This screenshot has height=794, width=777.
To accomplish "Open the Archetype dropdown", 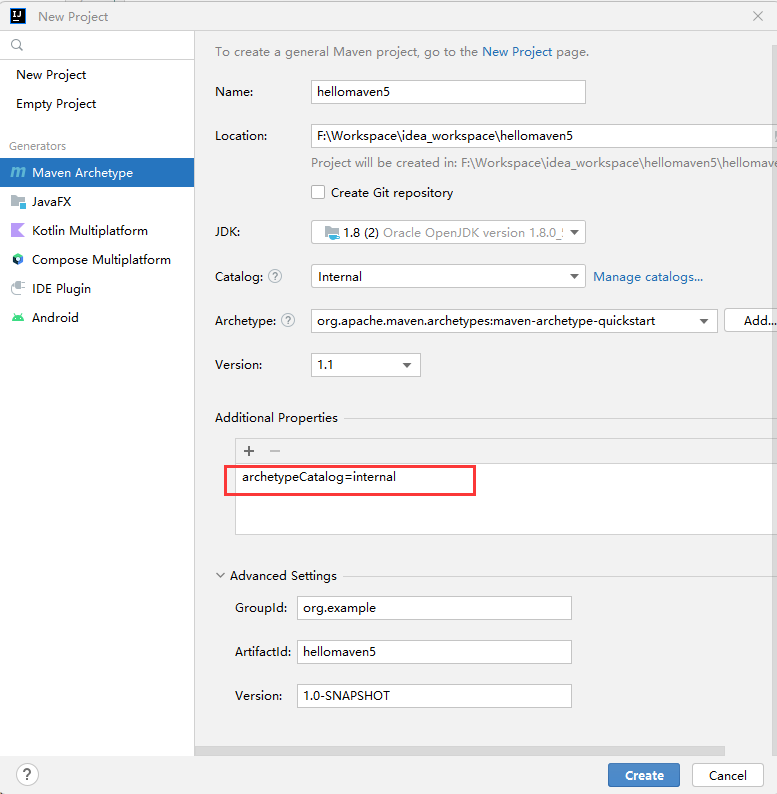I will 514,321.
